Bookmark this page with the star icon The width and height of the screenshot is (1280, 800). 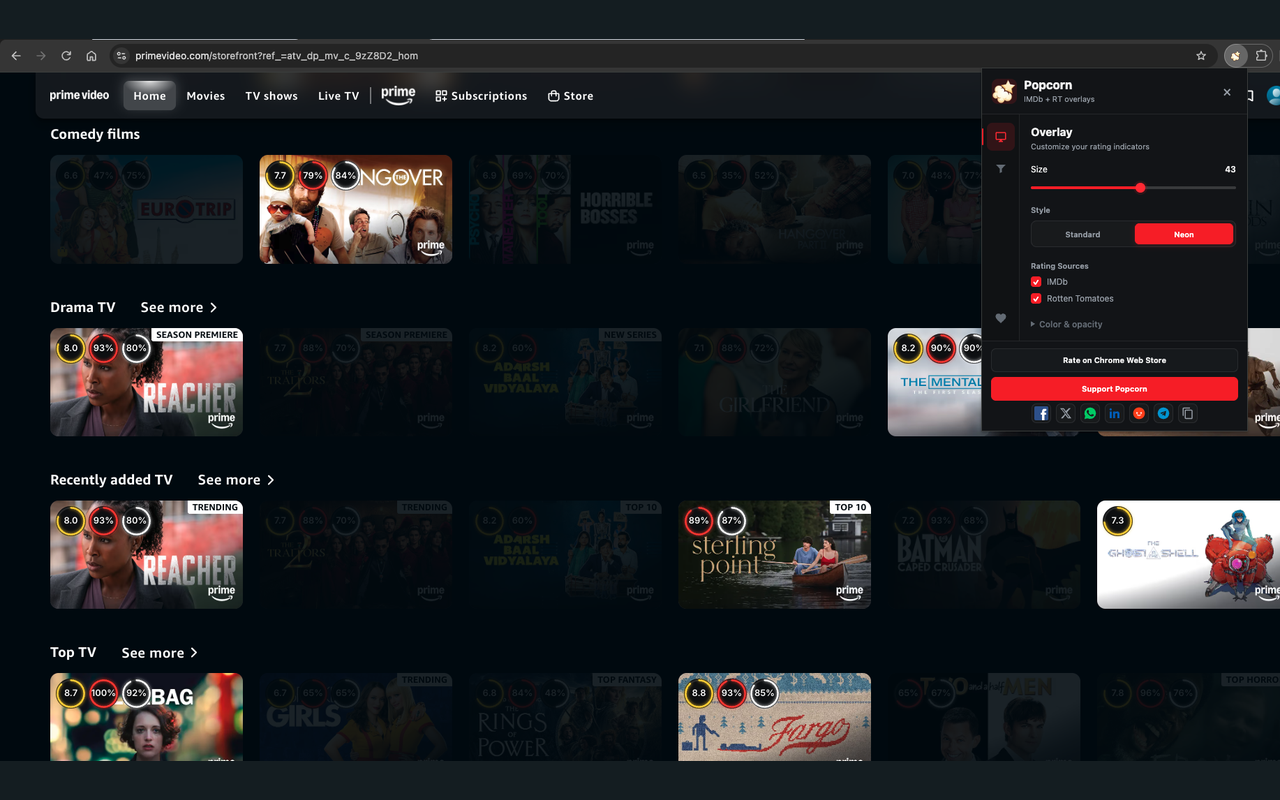[1201, 56]
